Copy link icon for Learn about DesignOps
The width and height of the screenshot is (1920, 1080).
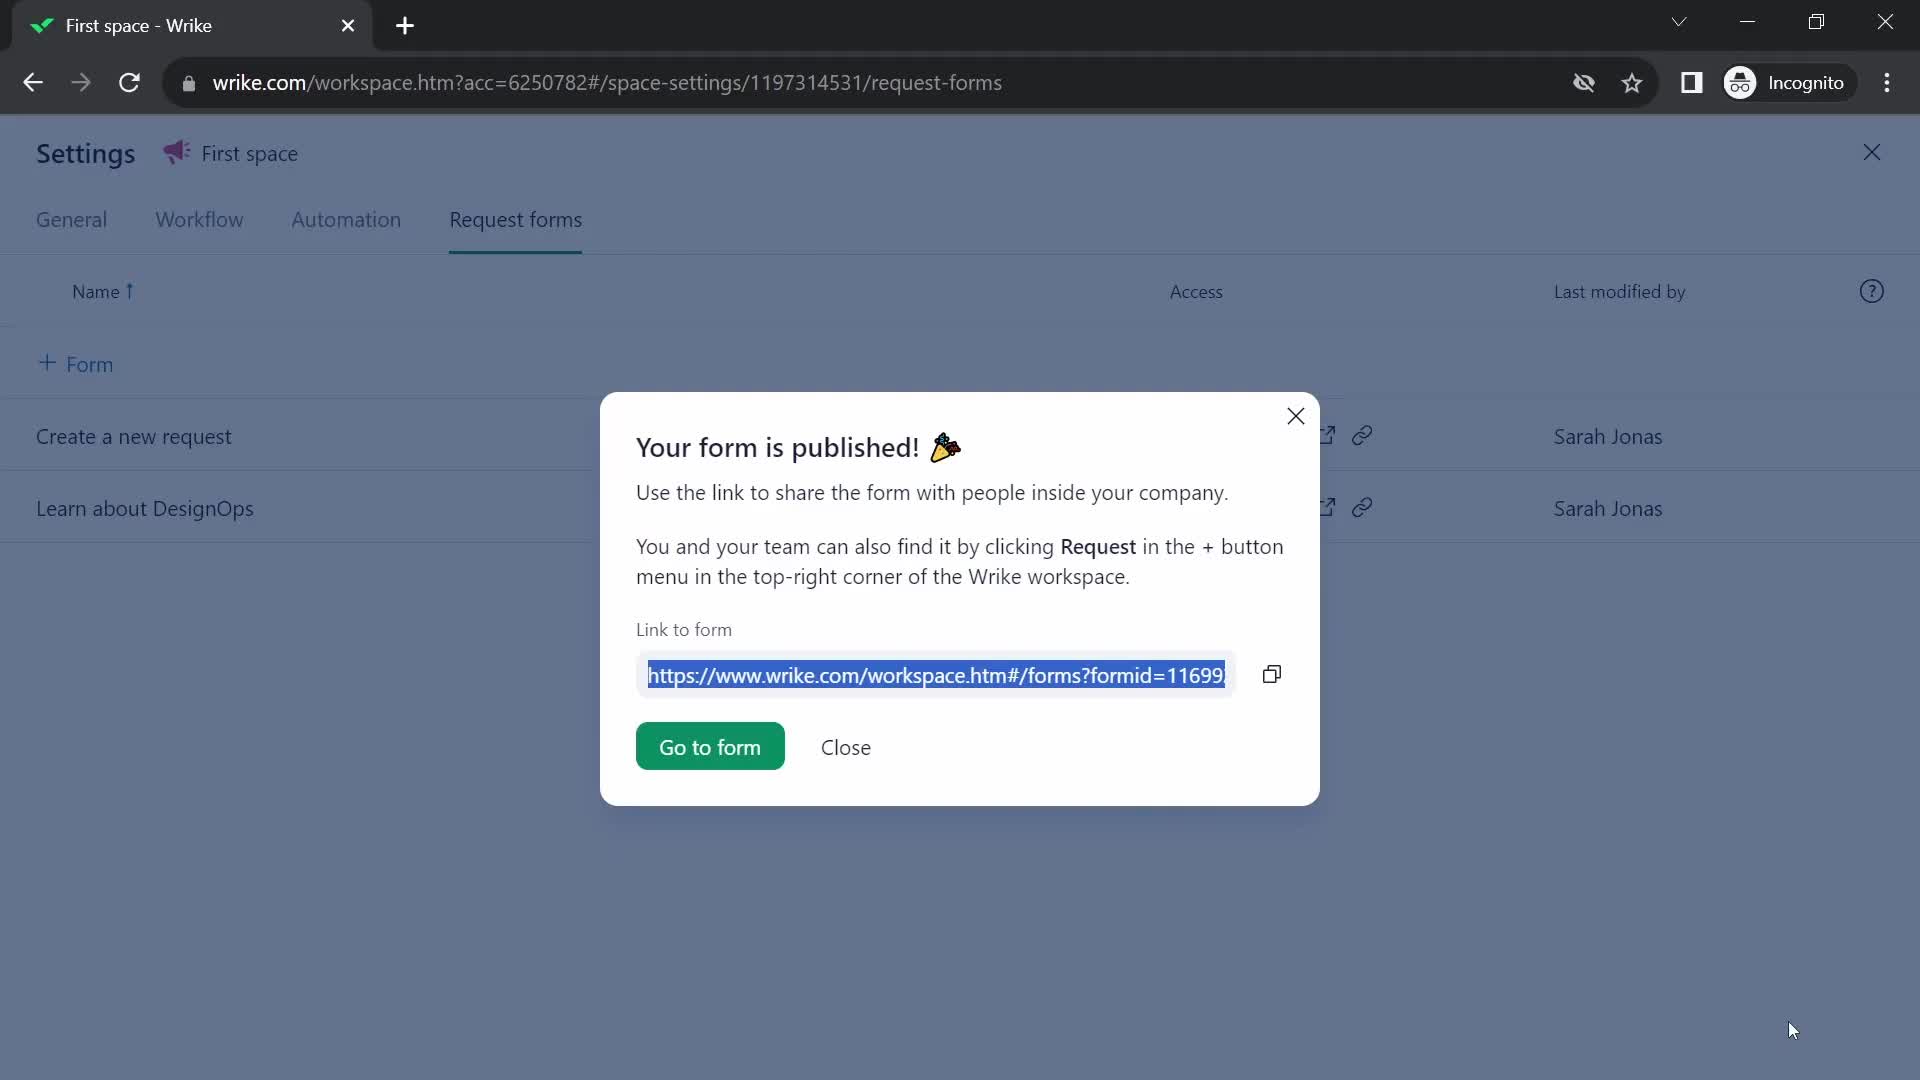(1362, 508)
